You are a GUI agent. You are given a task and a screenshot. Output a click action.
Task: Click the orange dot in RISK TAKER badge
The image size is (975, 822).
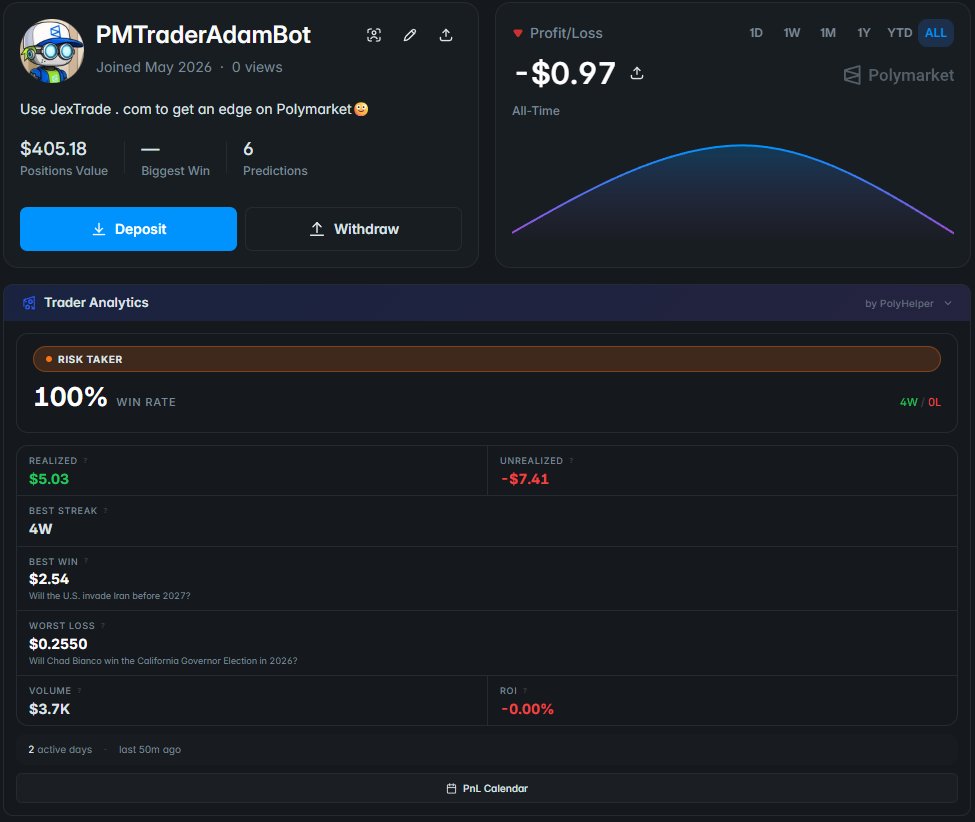(x=49, y=359)
